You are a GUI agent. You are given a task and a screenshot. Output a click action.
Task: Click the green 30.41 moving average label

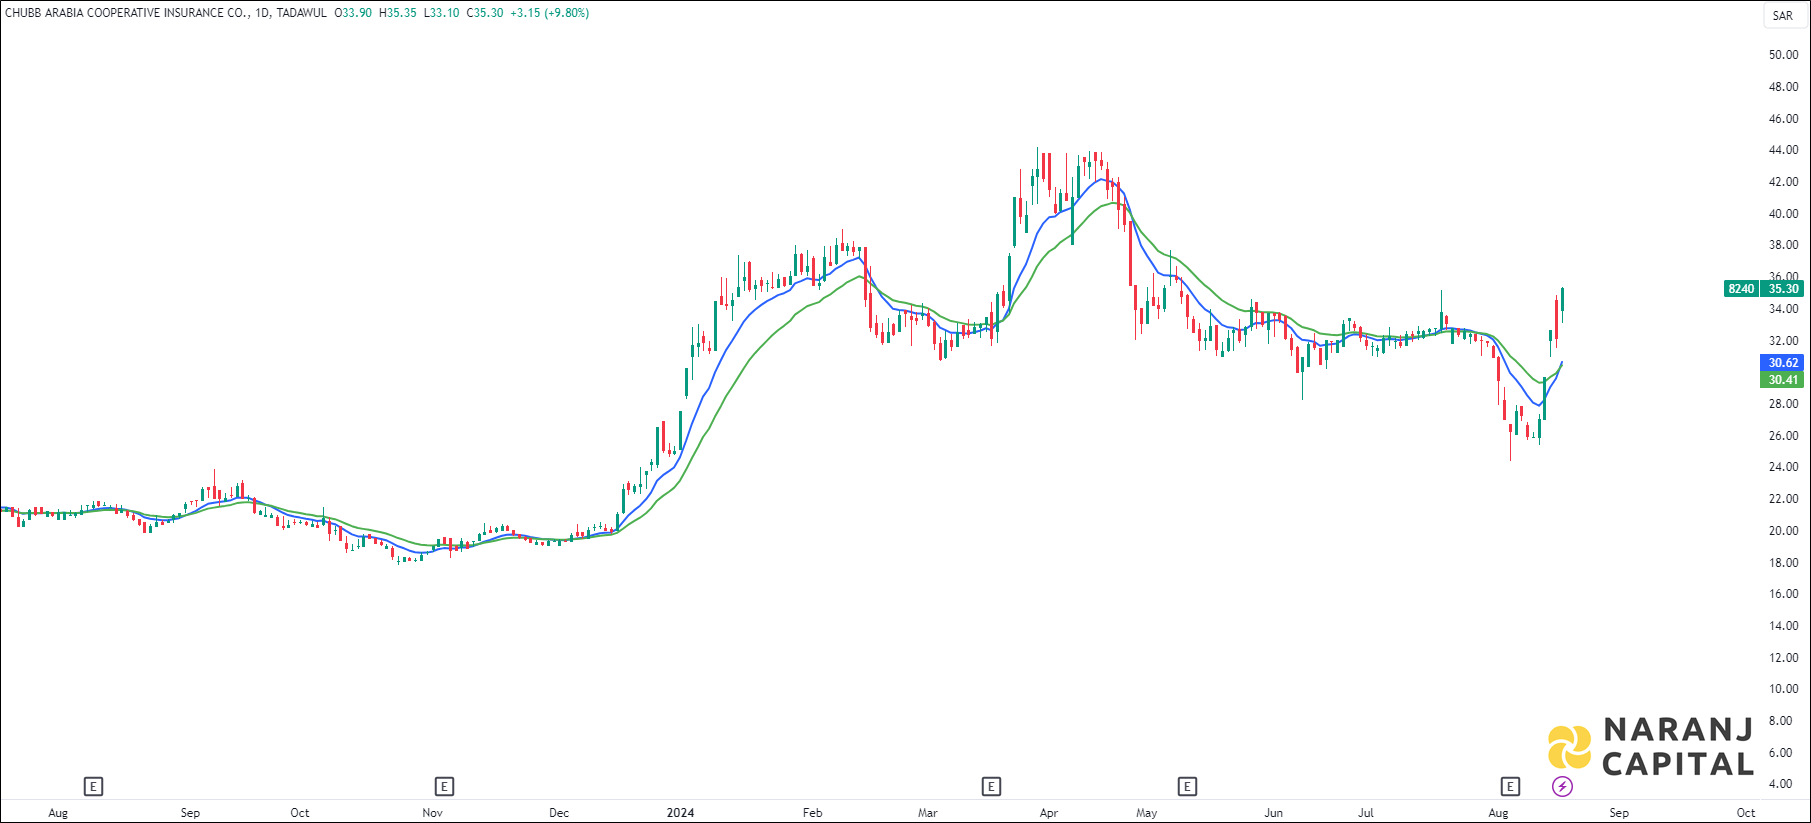tap(1783, 380)
